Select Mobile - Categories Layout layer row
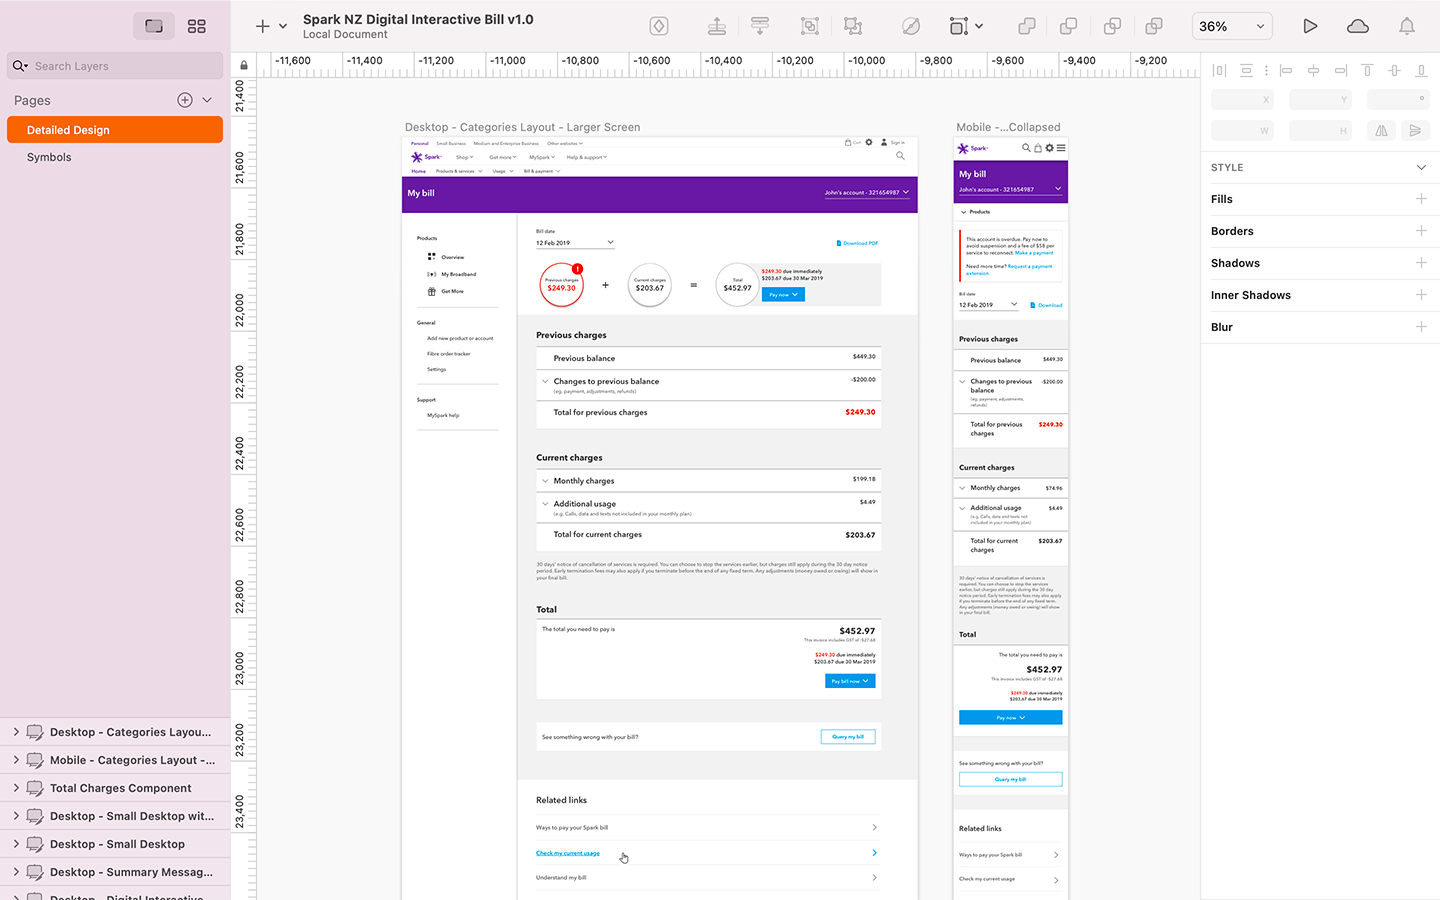Viewport: 1440px width, 900px height. click(115, 760)
